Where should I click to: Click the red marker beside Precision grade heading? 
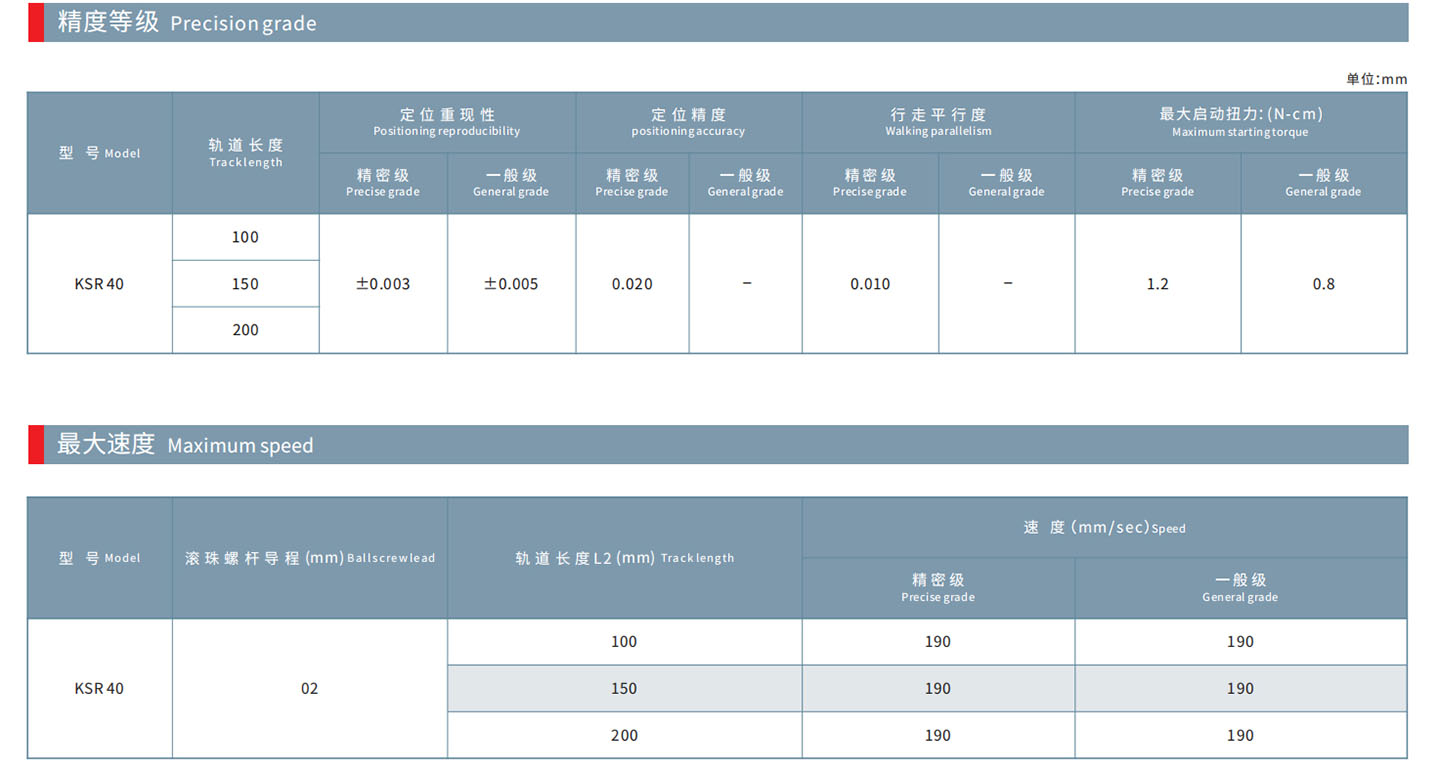click(35, 22)
